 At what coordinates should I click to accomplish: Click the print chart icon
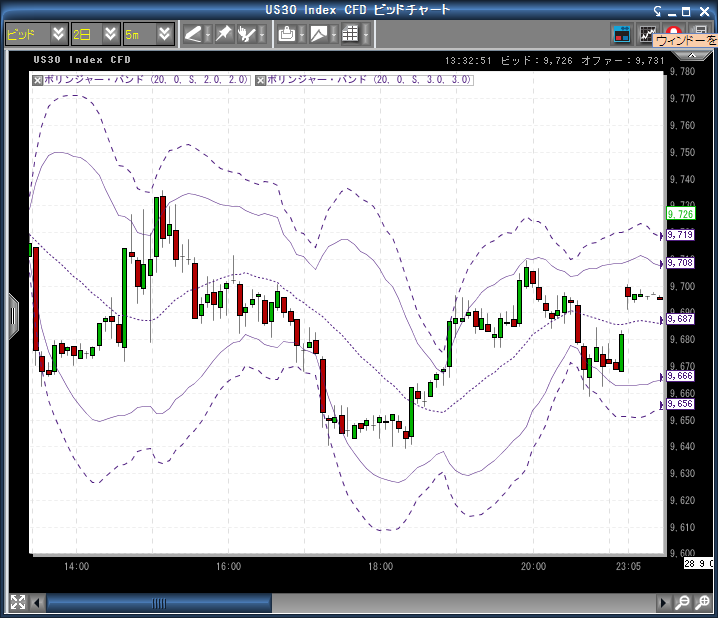(x=287, y=34)
